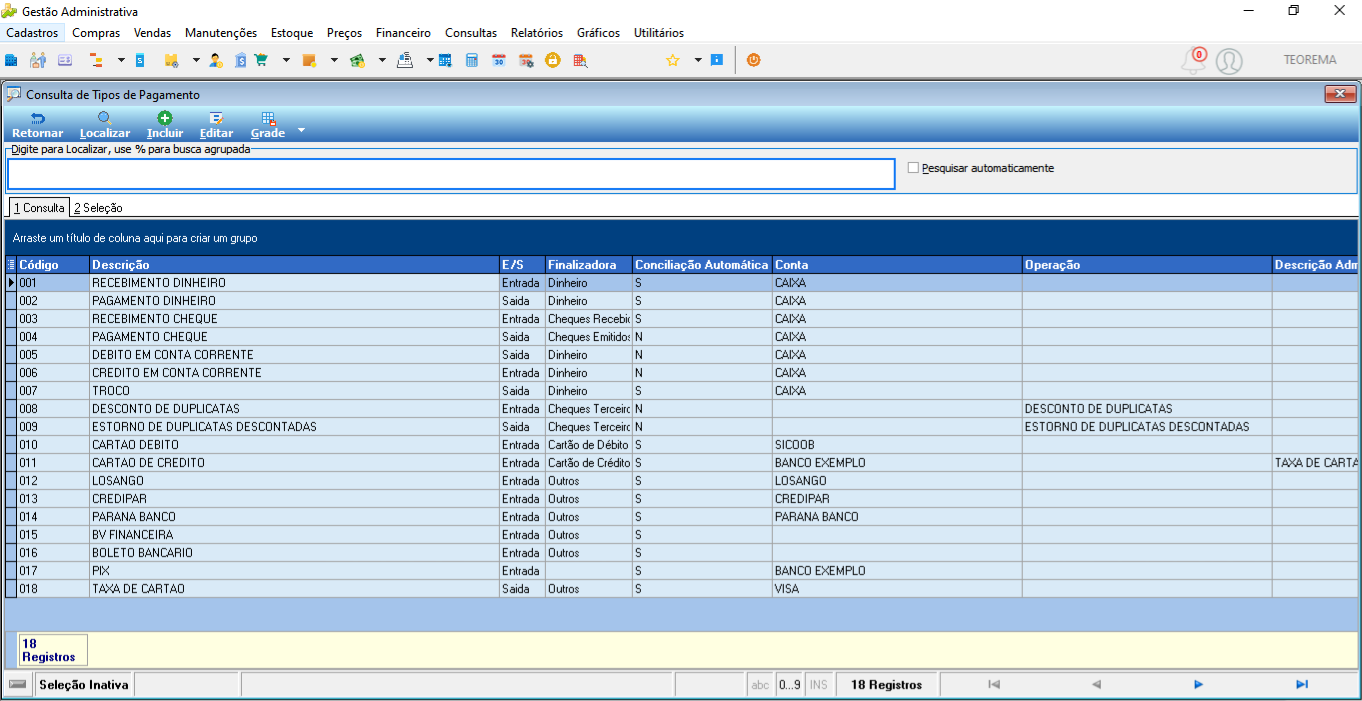Expand the dropdown next to favorites star

tap(698, 60)
